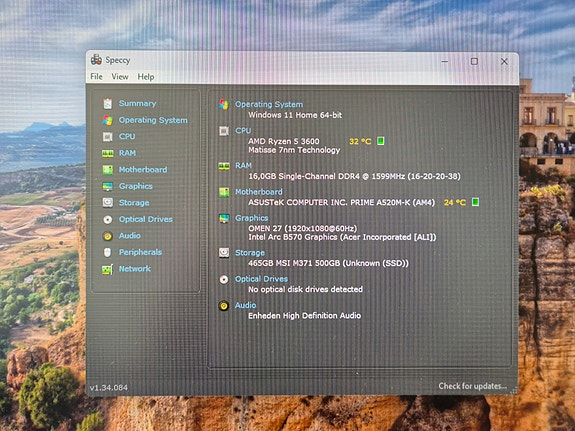Click Check for updates link

pyautogui.click(x=472, y=386)
